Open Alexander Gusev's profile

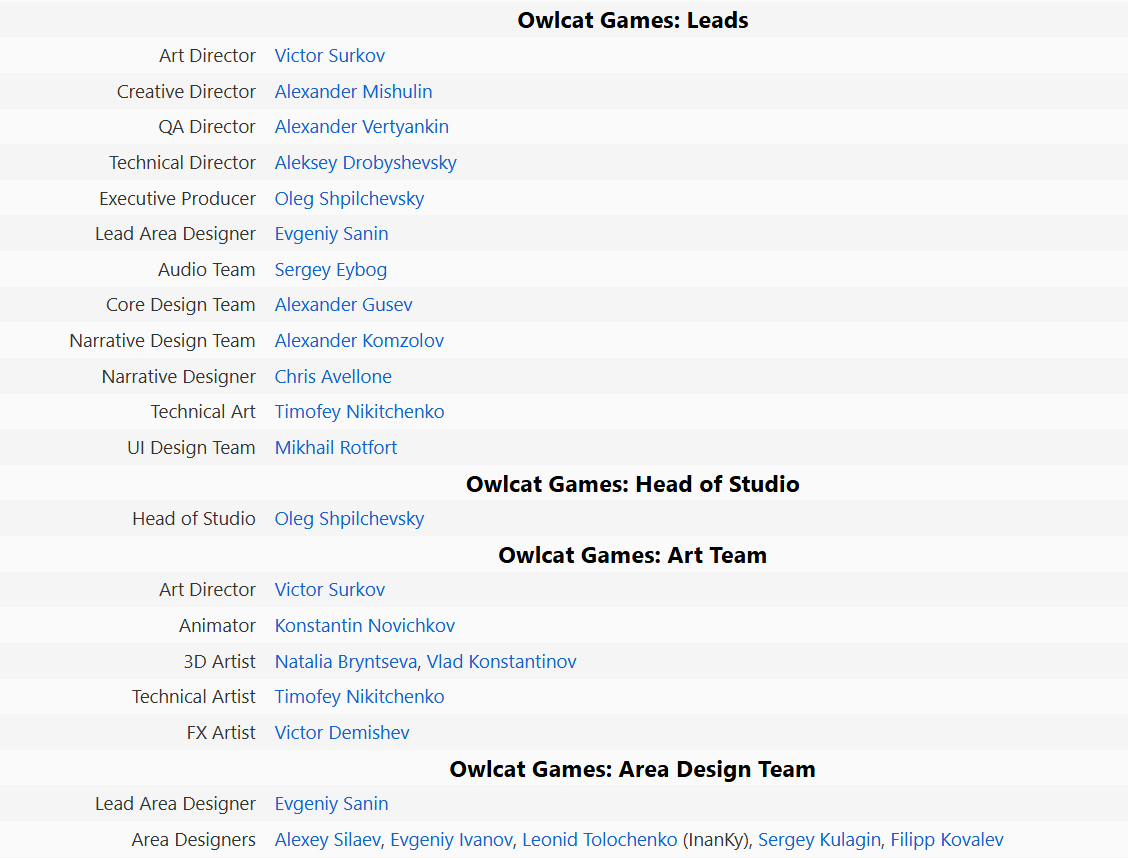click(344, 305)
